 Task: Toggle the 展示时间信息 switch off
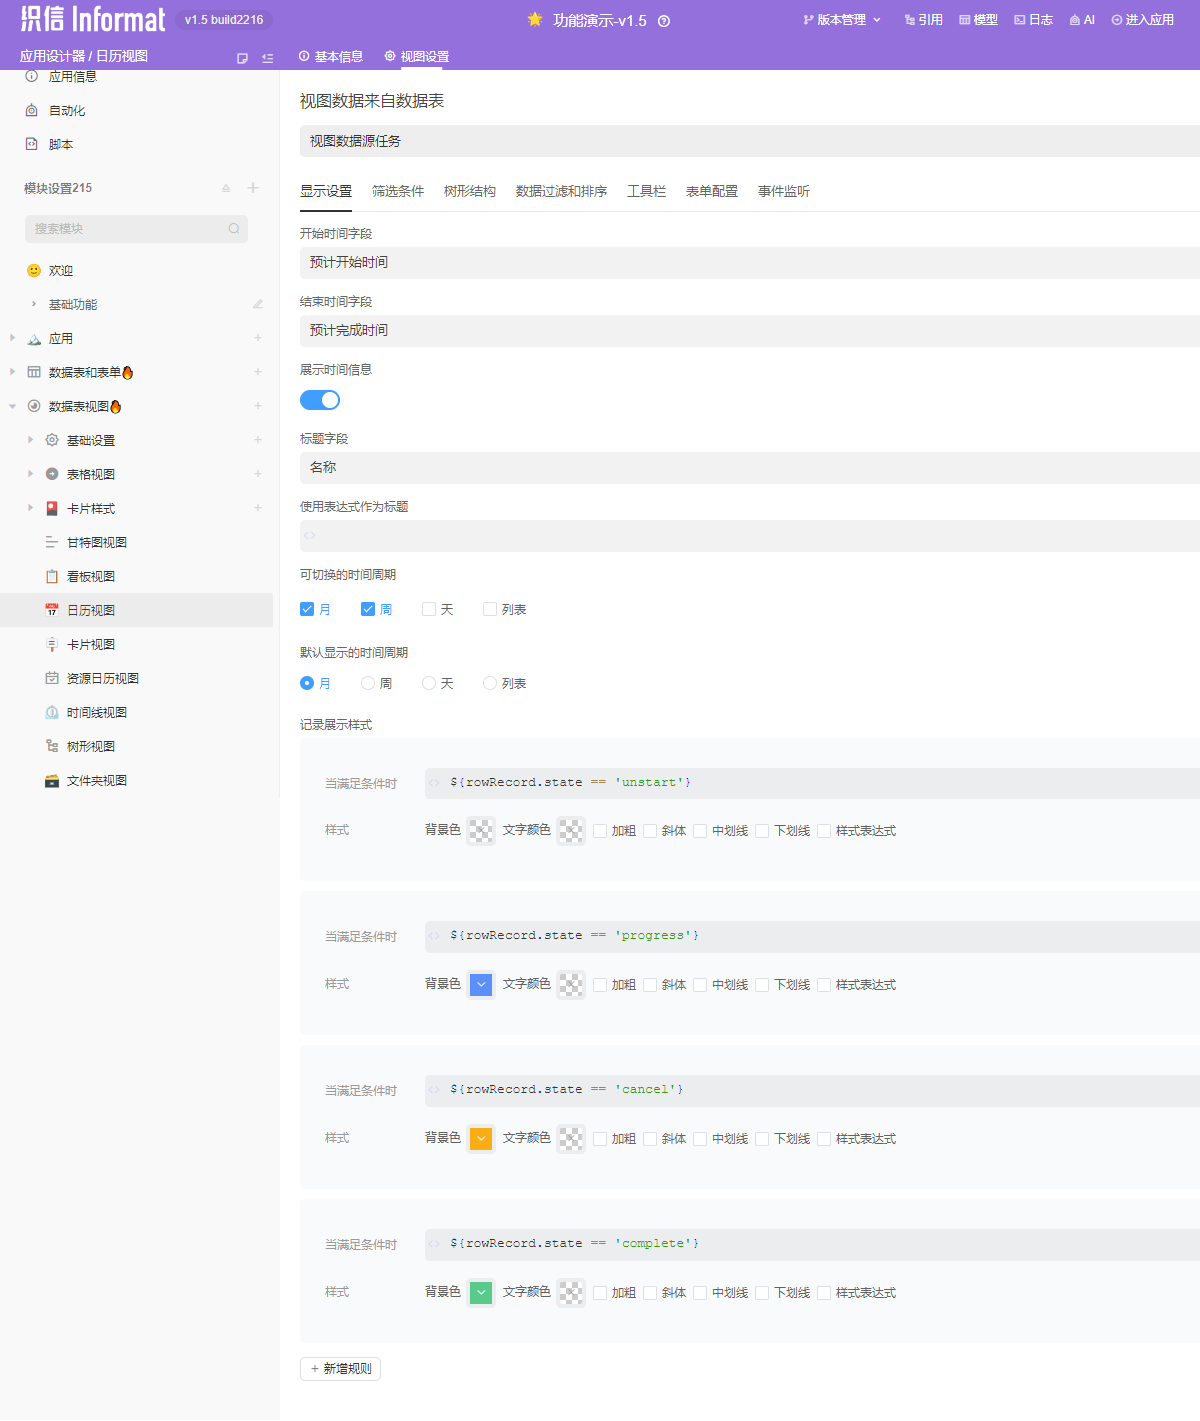[320, 400]
